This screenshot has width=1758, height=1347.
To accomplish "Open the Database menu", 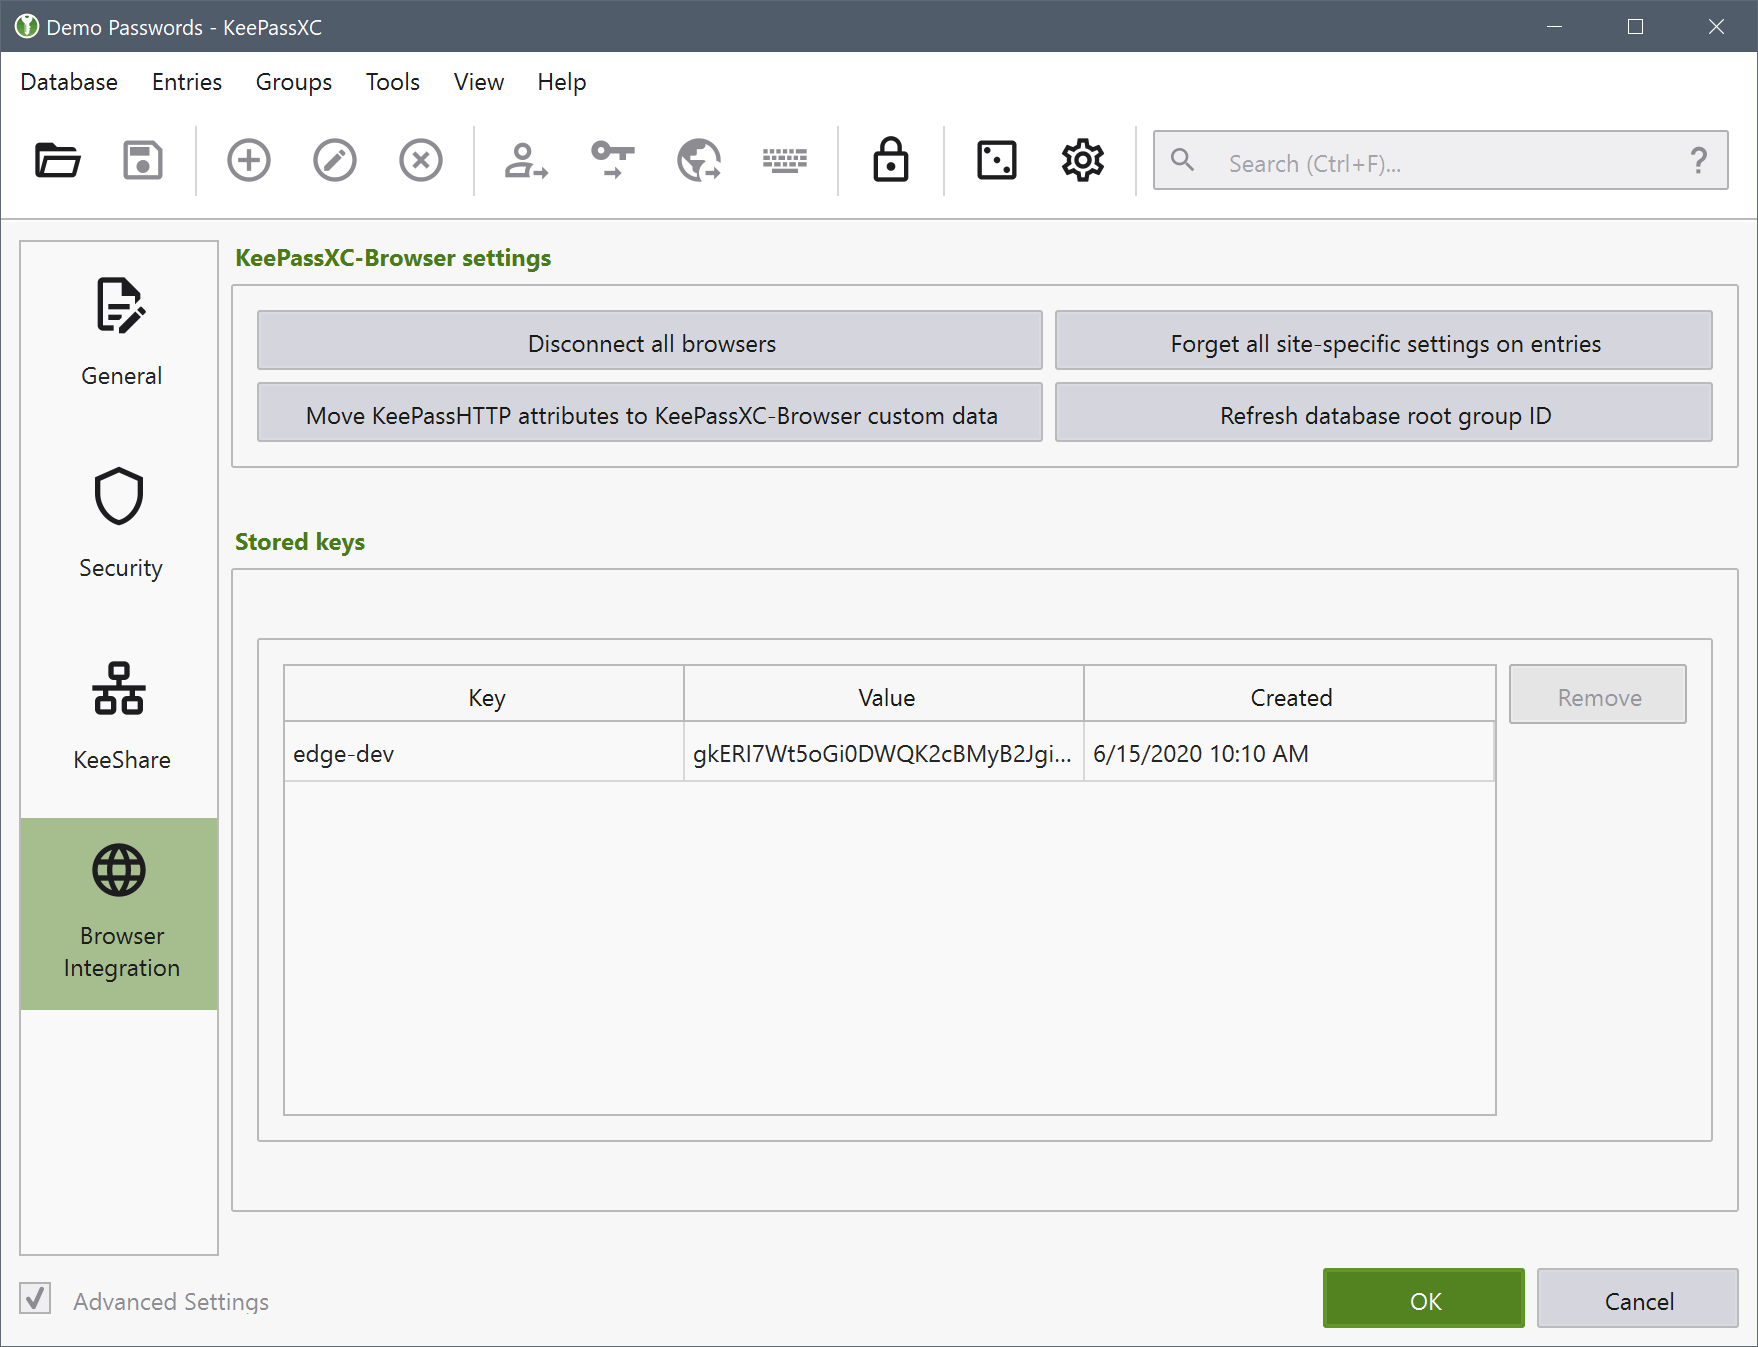I will (x=69, y=82).
